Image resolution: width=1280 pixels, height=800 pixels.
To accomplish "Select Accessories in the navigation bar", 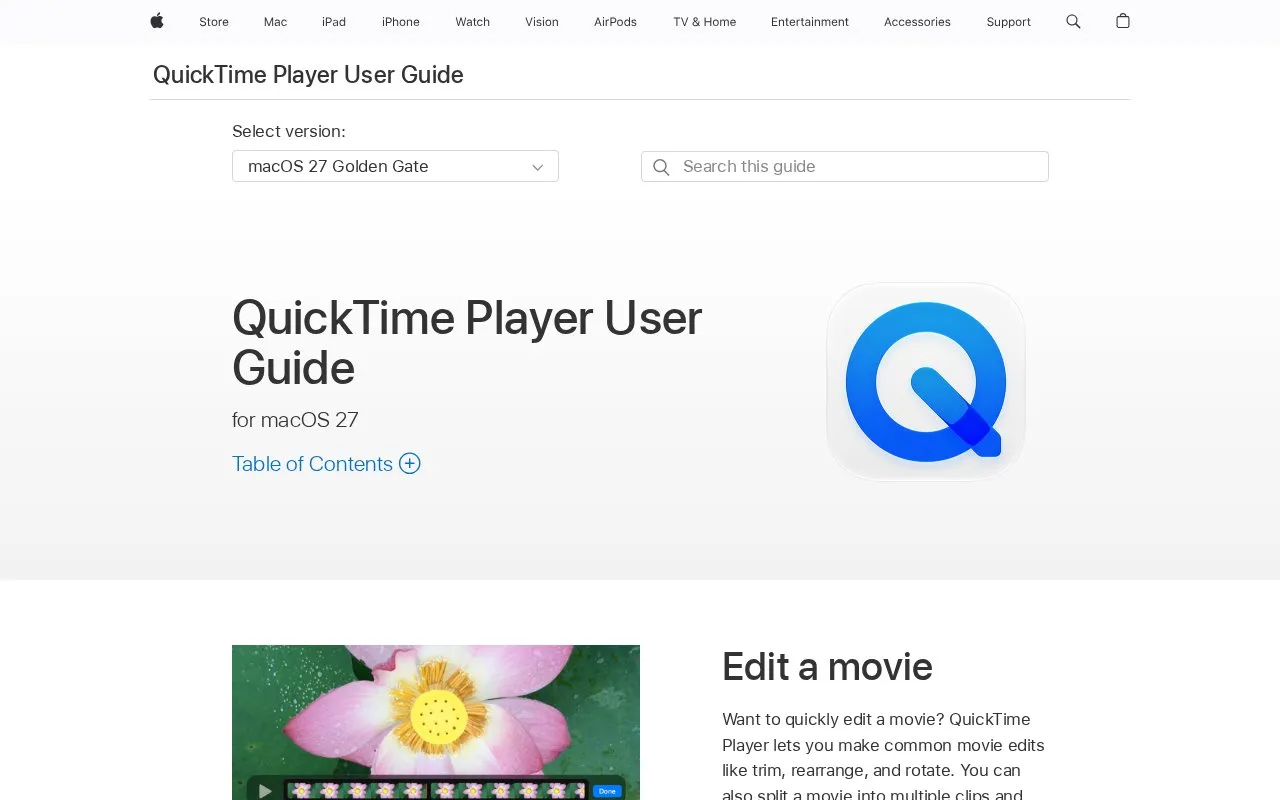I will coord(917,22).
